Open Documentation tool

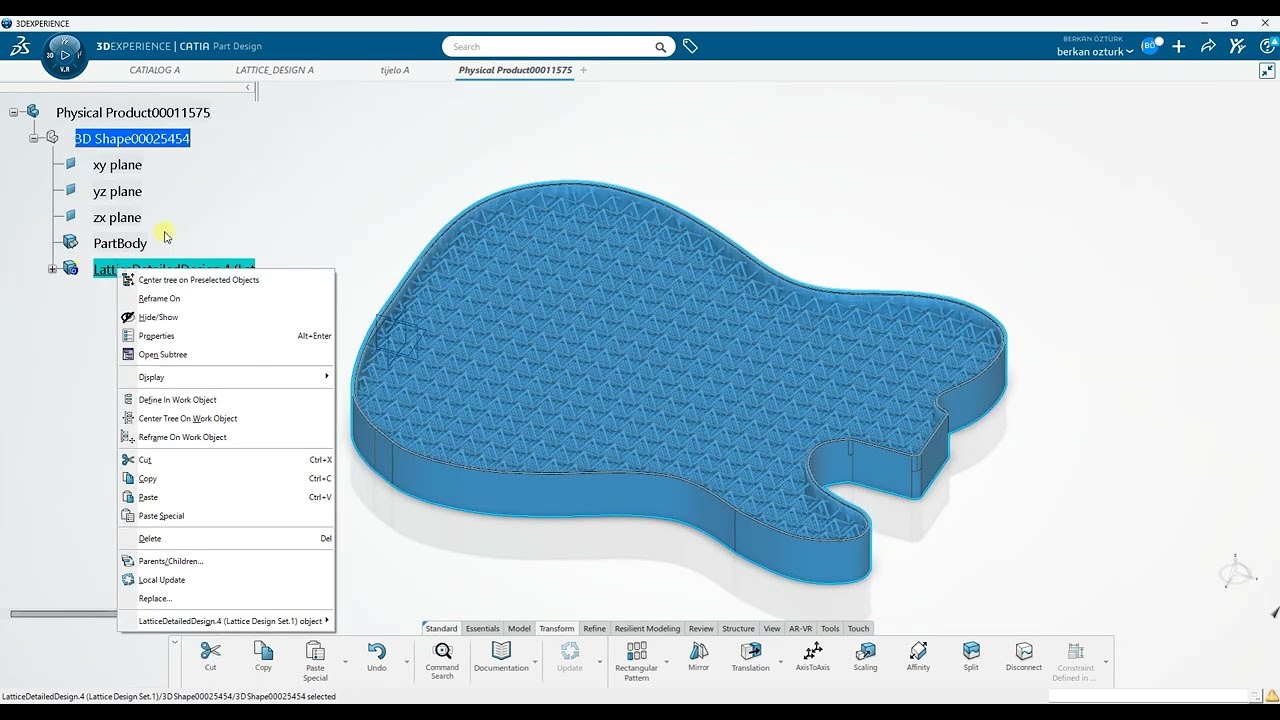[x=501, y=656]
